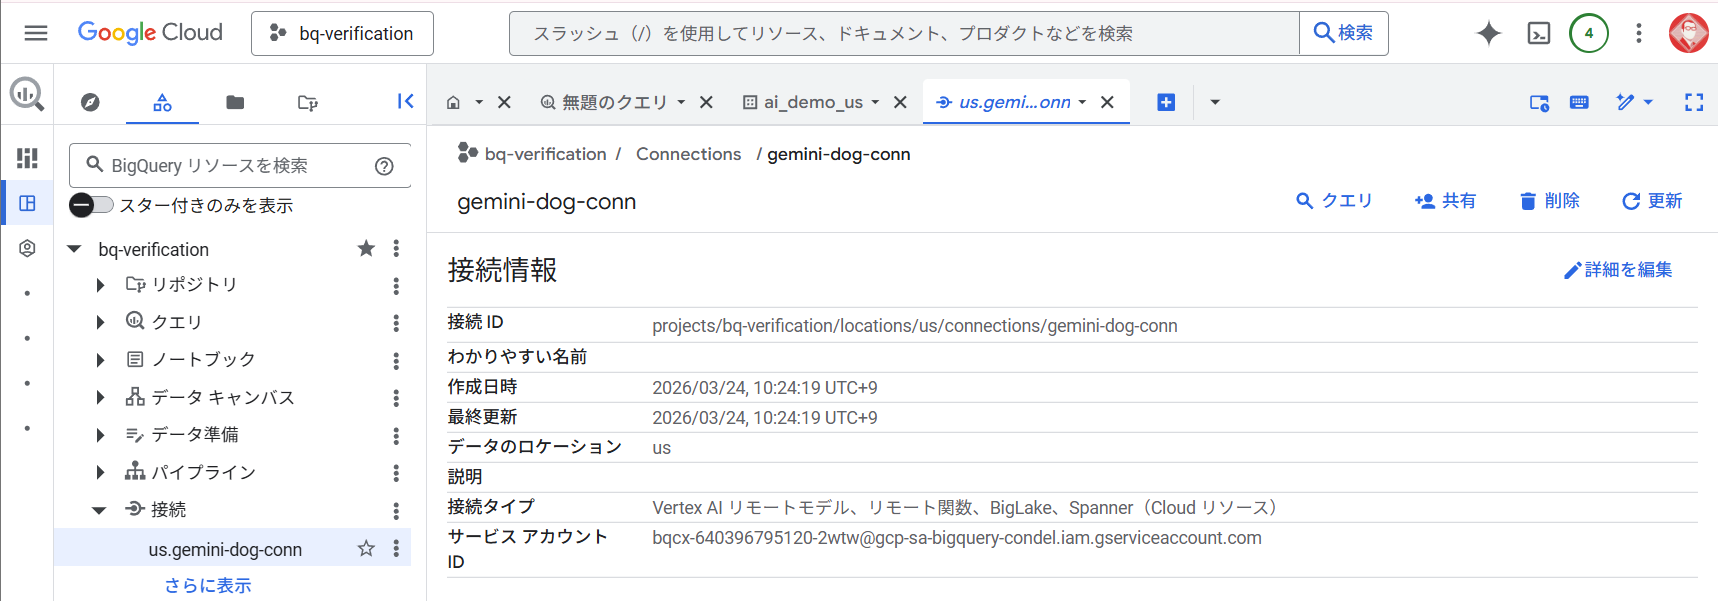The width and height of the screenshot is (1718, 601).
Task: Toggle スター付きのみを表示 switch
Action: pyautogui.click(x=91, y=205)
